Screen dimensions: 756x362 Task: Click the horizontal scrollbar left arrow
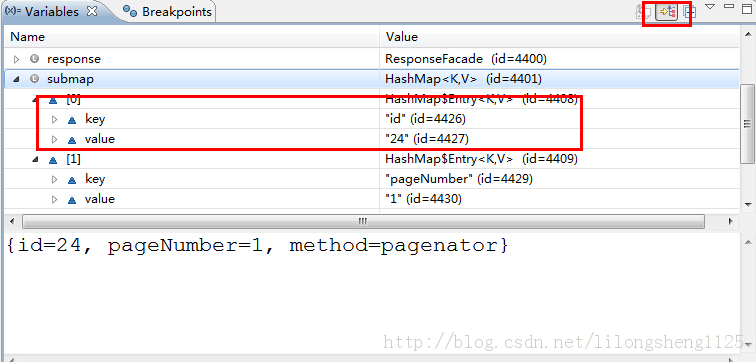(x=12, y=222)
